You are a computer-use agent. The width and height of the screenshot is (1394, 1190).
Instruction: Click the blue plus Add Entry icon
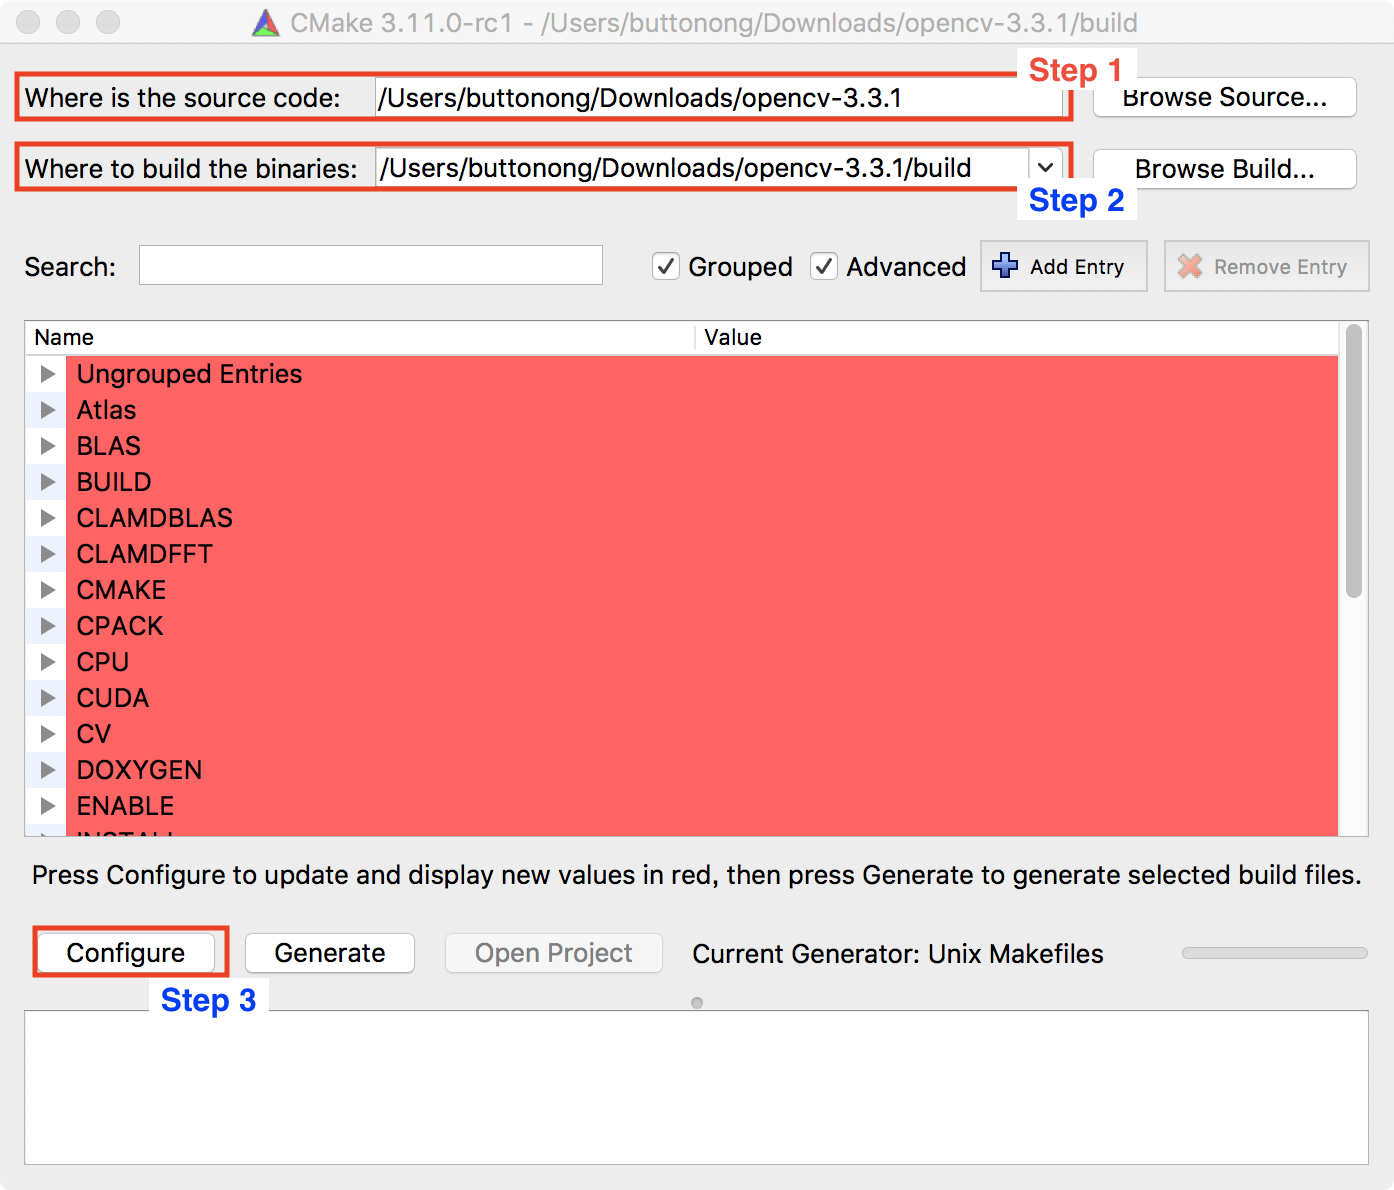pos(1005,266)
